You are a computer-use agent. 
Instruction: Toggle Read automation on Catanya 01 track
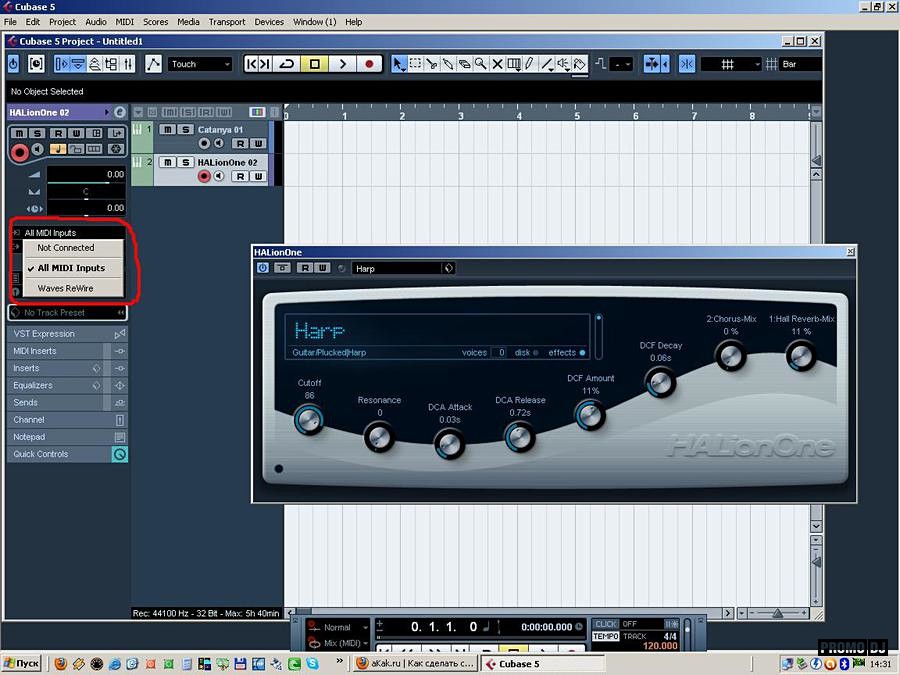click(240, 143)
